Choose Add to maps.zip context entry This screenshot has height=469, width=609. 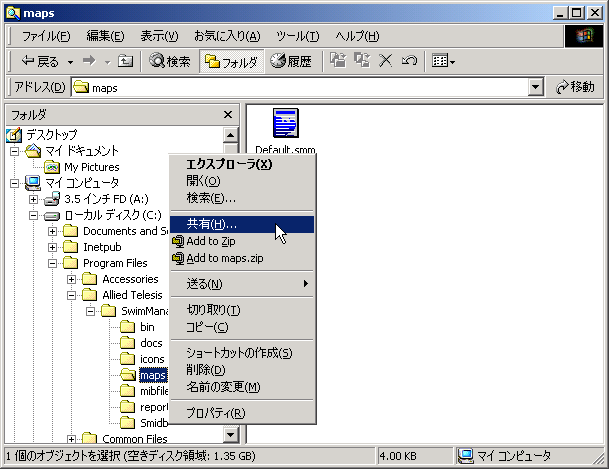pyautogui.click(x=242, y=258)
